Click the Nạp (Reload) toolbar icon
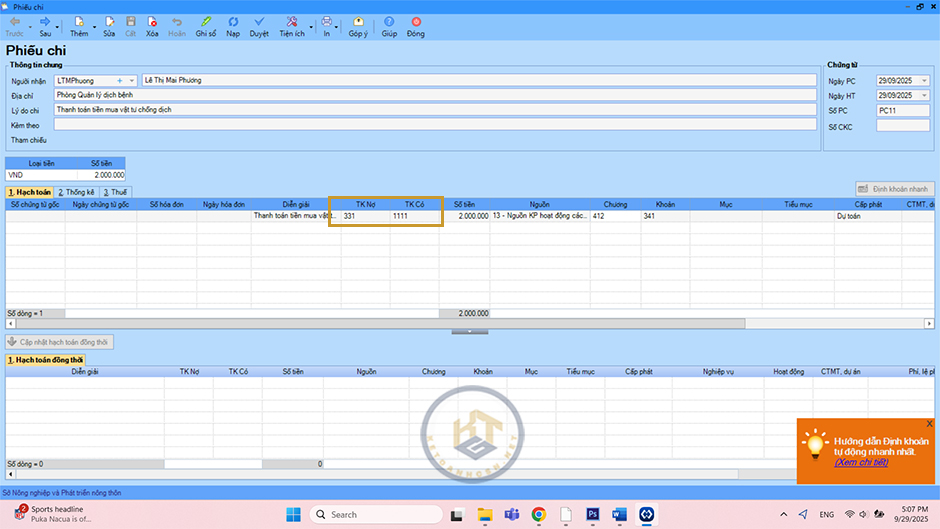Viewport: 940px width, 529px height. 233,22
